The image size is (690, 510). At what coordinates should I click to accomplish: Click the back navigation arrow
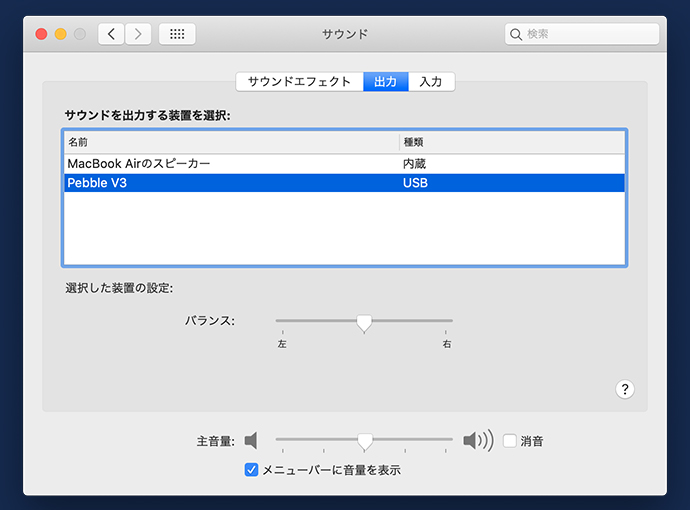tap(111, 34)
